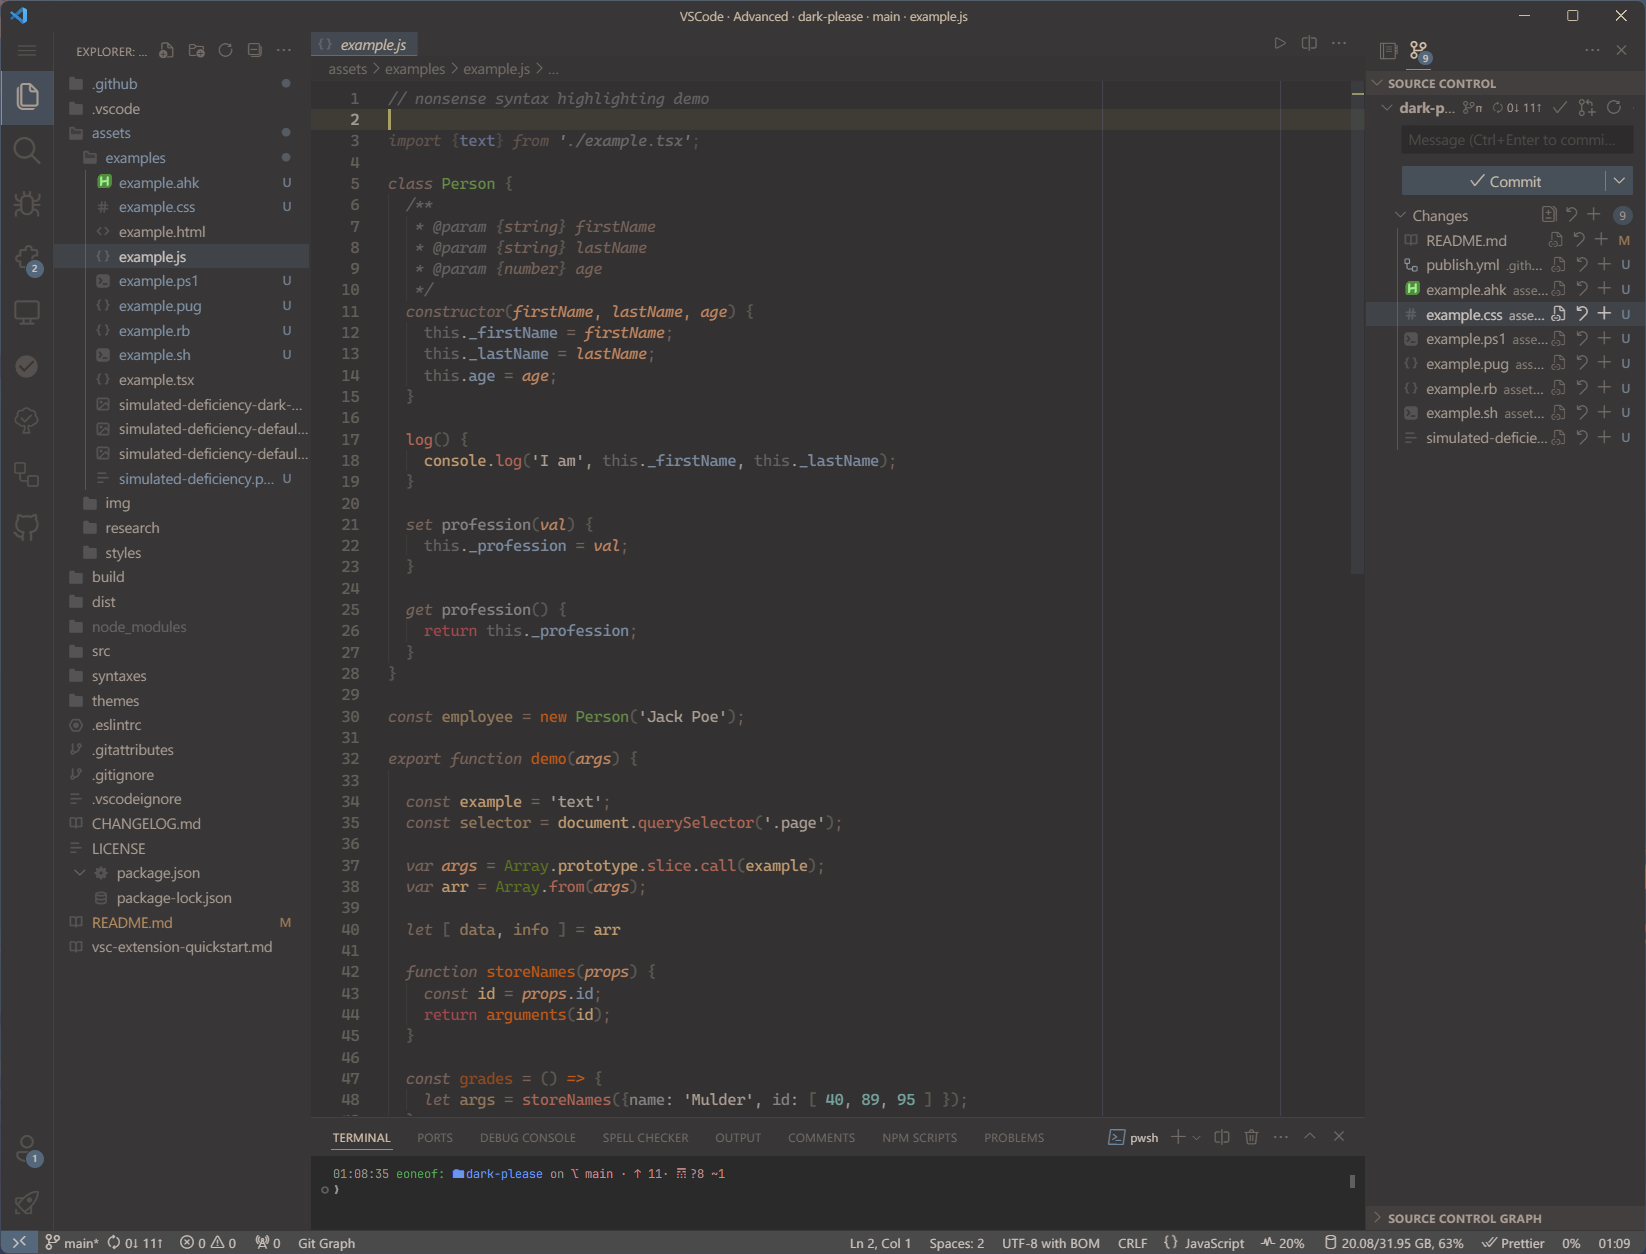The image size is (1646, 1254).
Task: Click the New File icon in Explorer header
Action: (167, 50)
